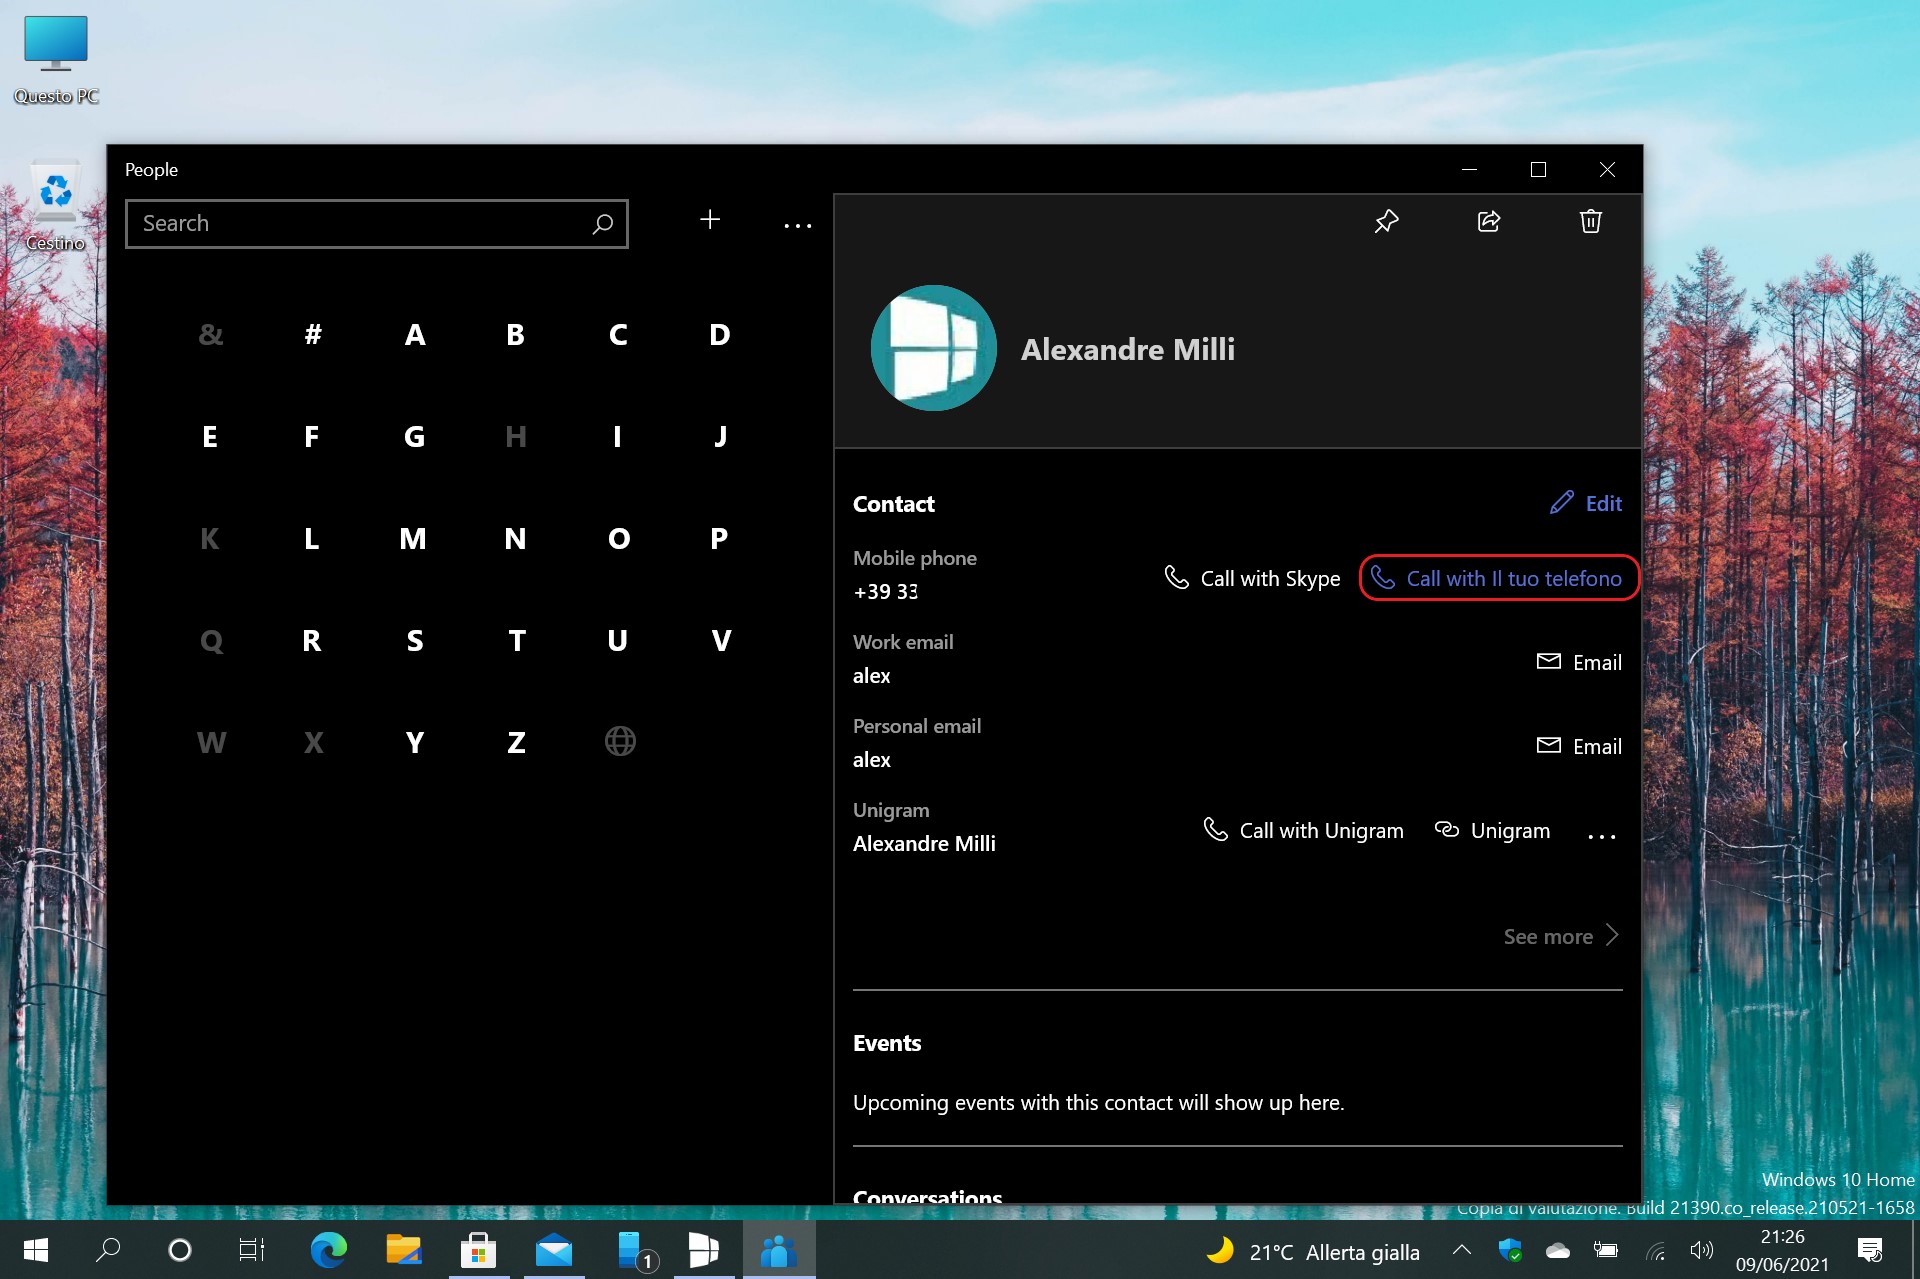This screenshot has height=1279, width=1920.
Task: Click the People app taskbar icon
Action: click(x=779, y=1250)
